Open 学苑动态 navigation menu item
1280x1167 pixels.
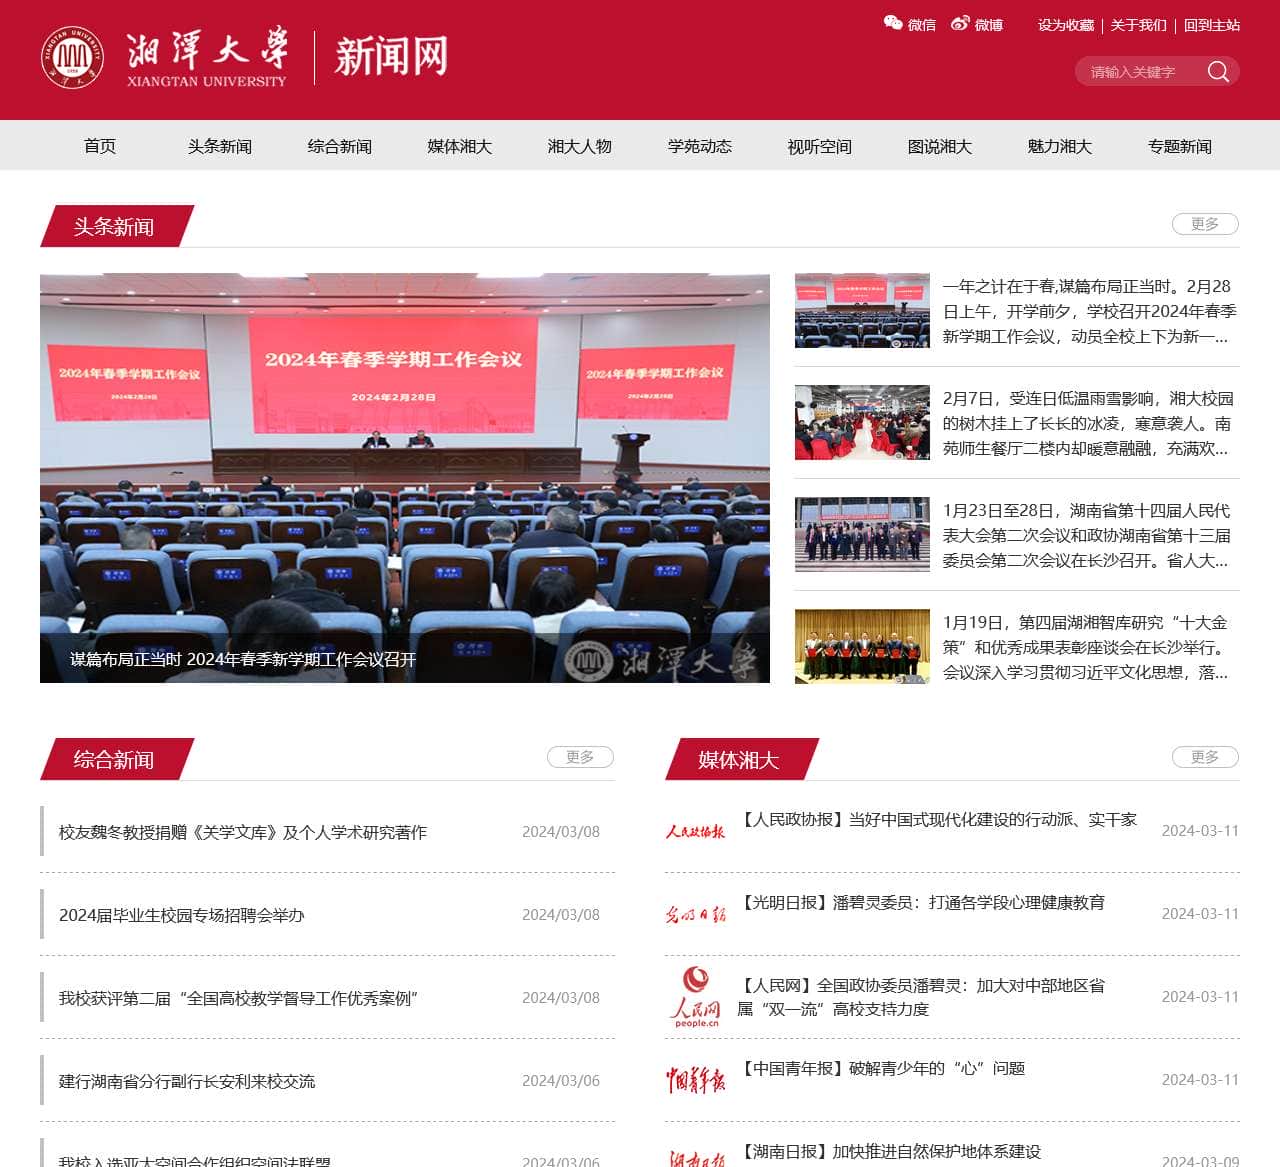click(700, 146)
